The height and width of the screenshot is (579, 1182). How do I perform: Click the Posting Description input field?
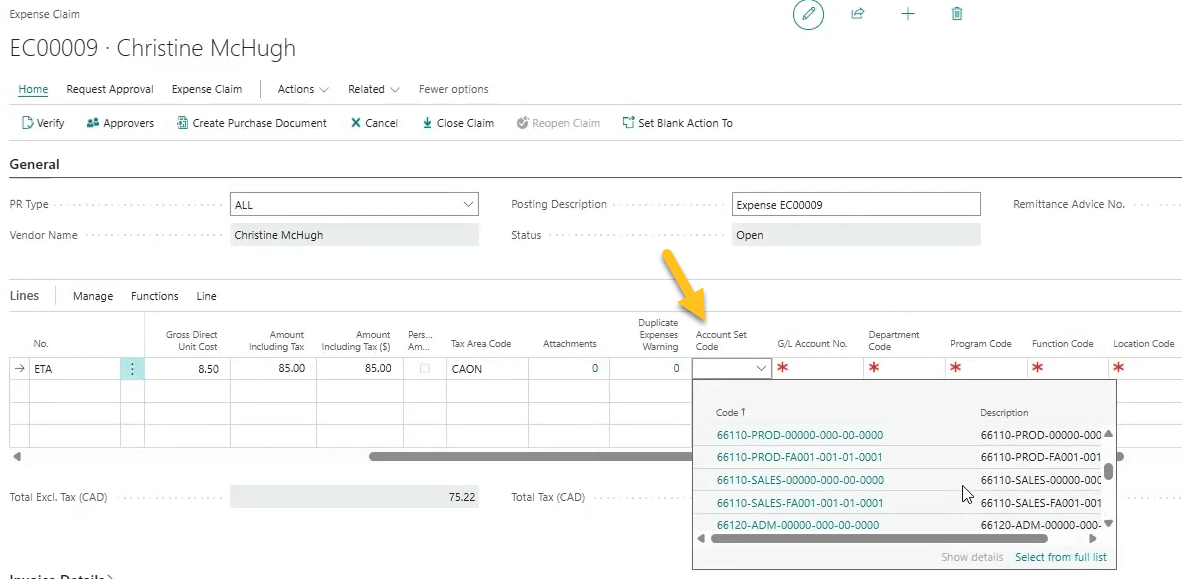tap(855, 204)
